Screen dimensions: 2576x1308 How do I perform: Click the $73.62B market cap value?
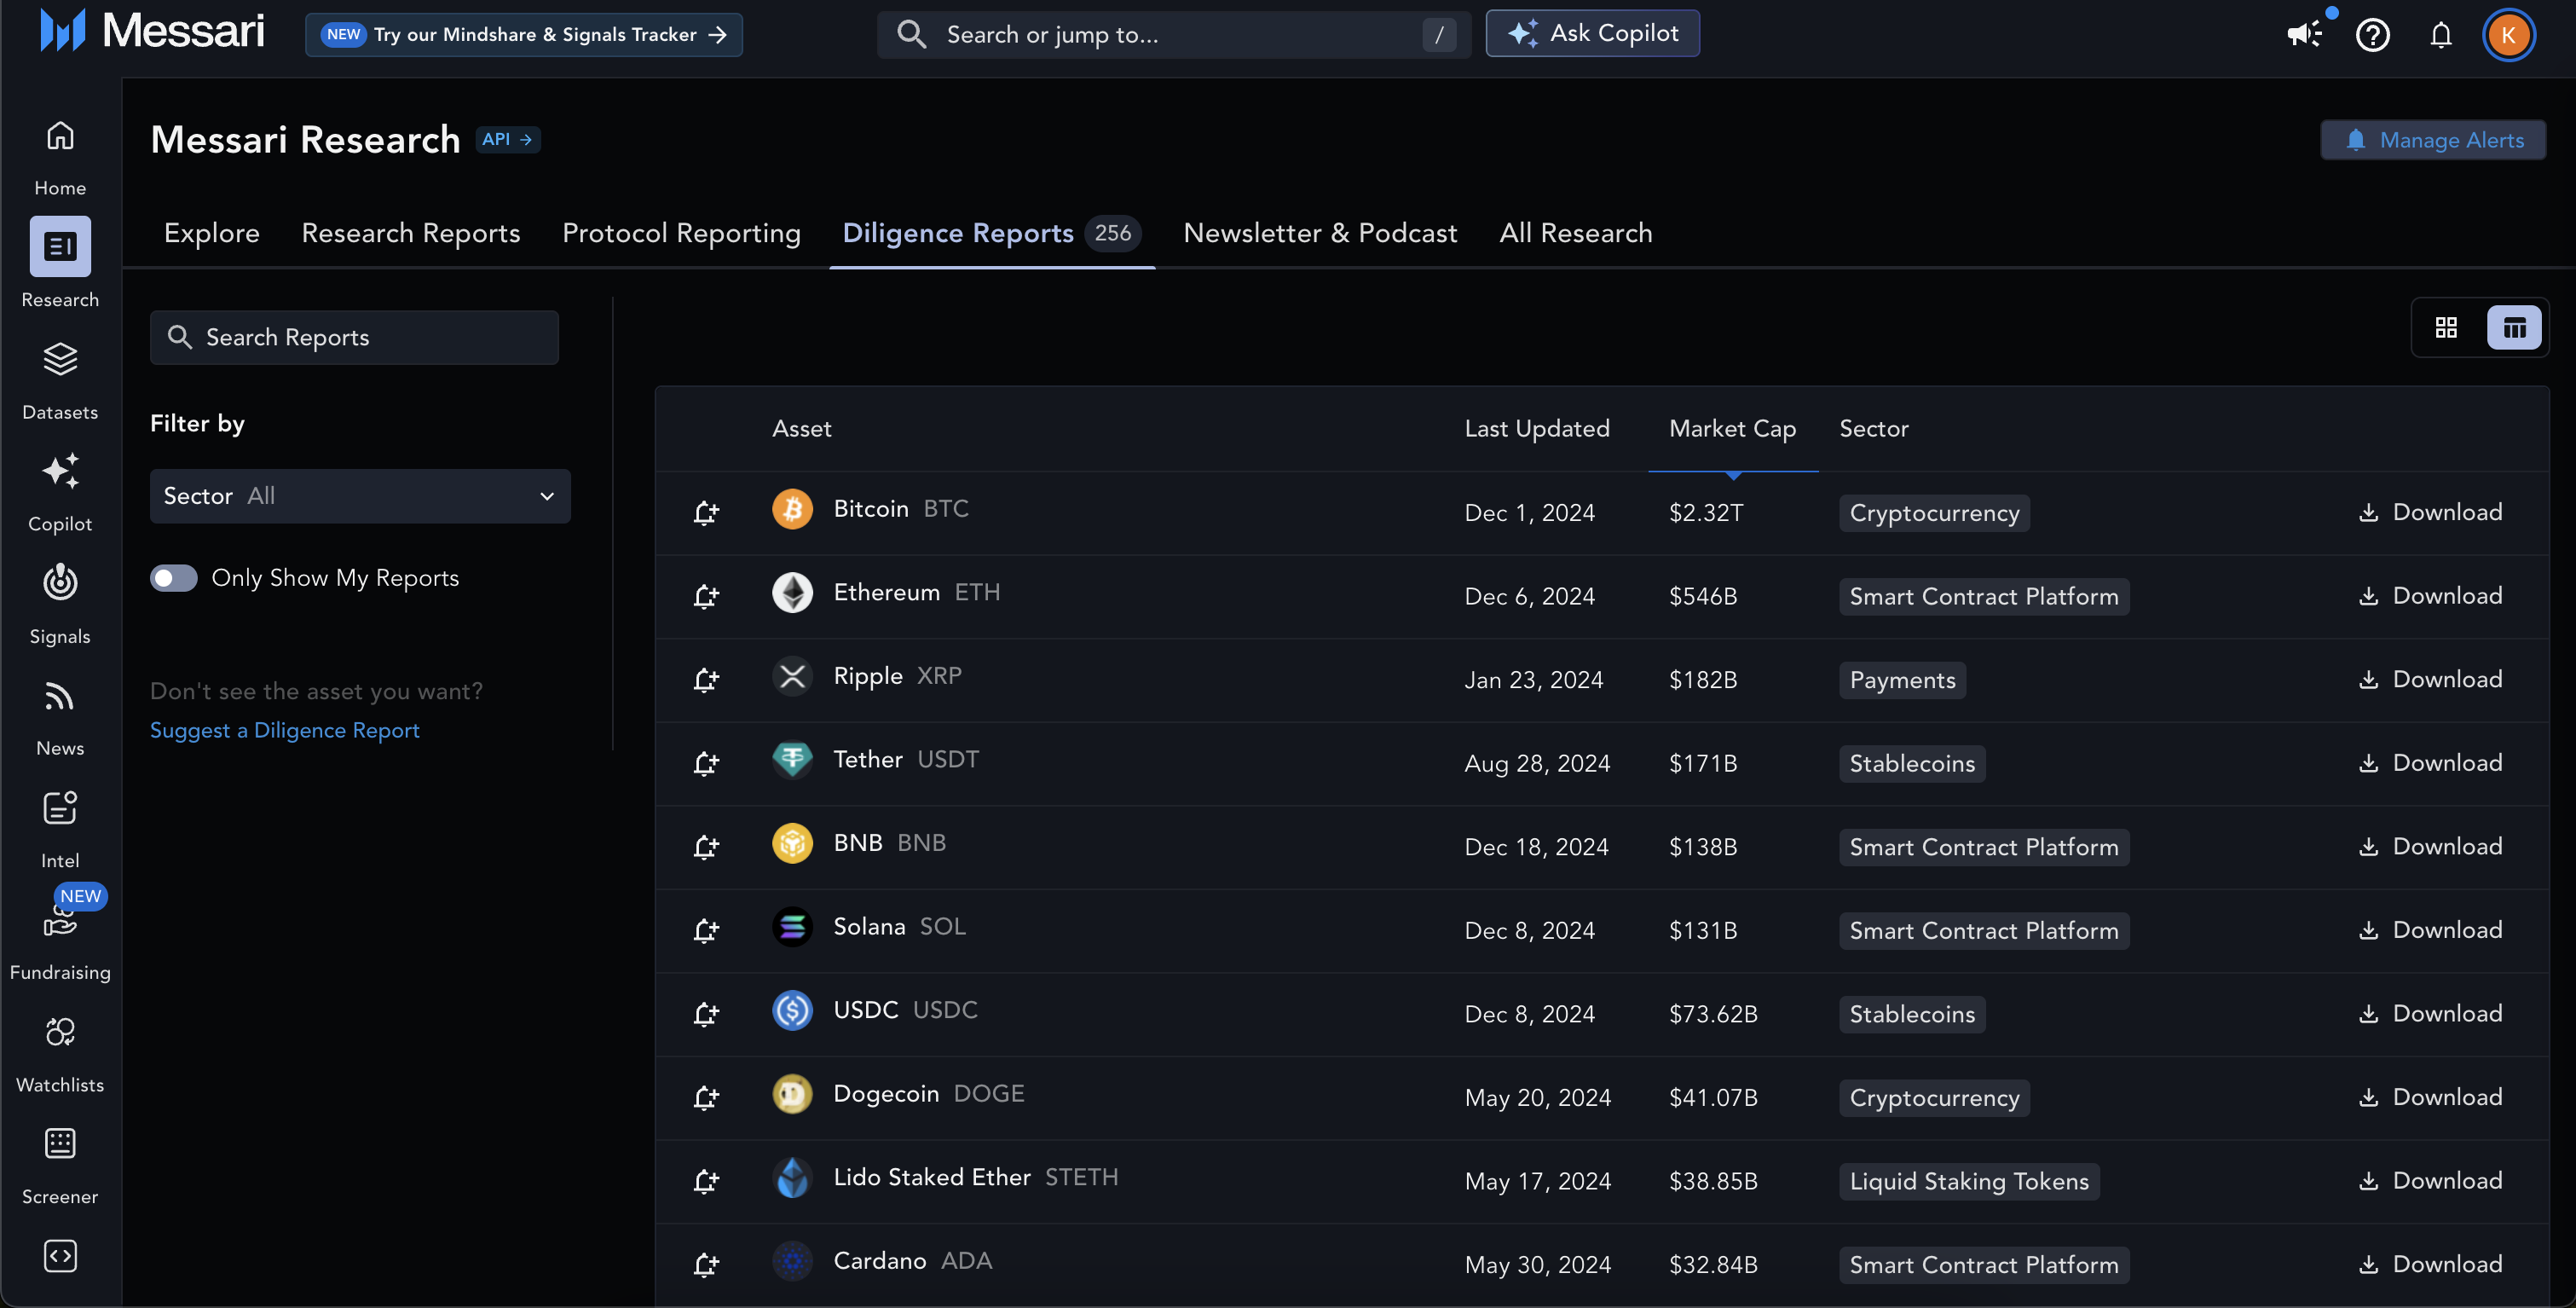tap(1713, 1014)
